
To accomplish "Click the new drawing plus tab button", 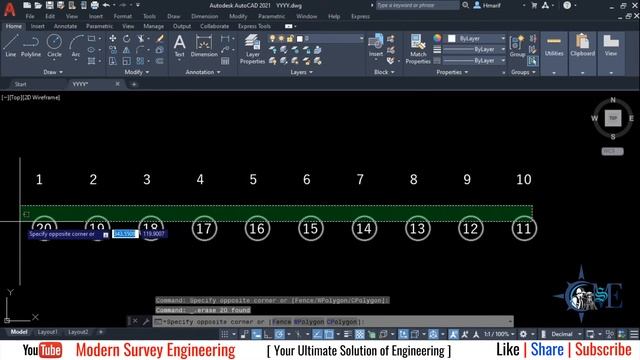I will point(133,84).
